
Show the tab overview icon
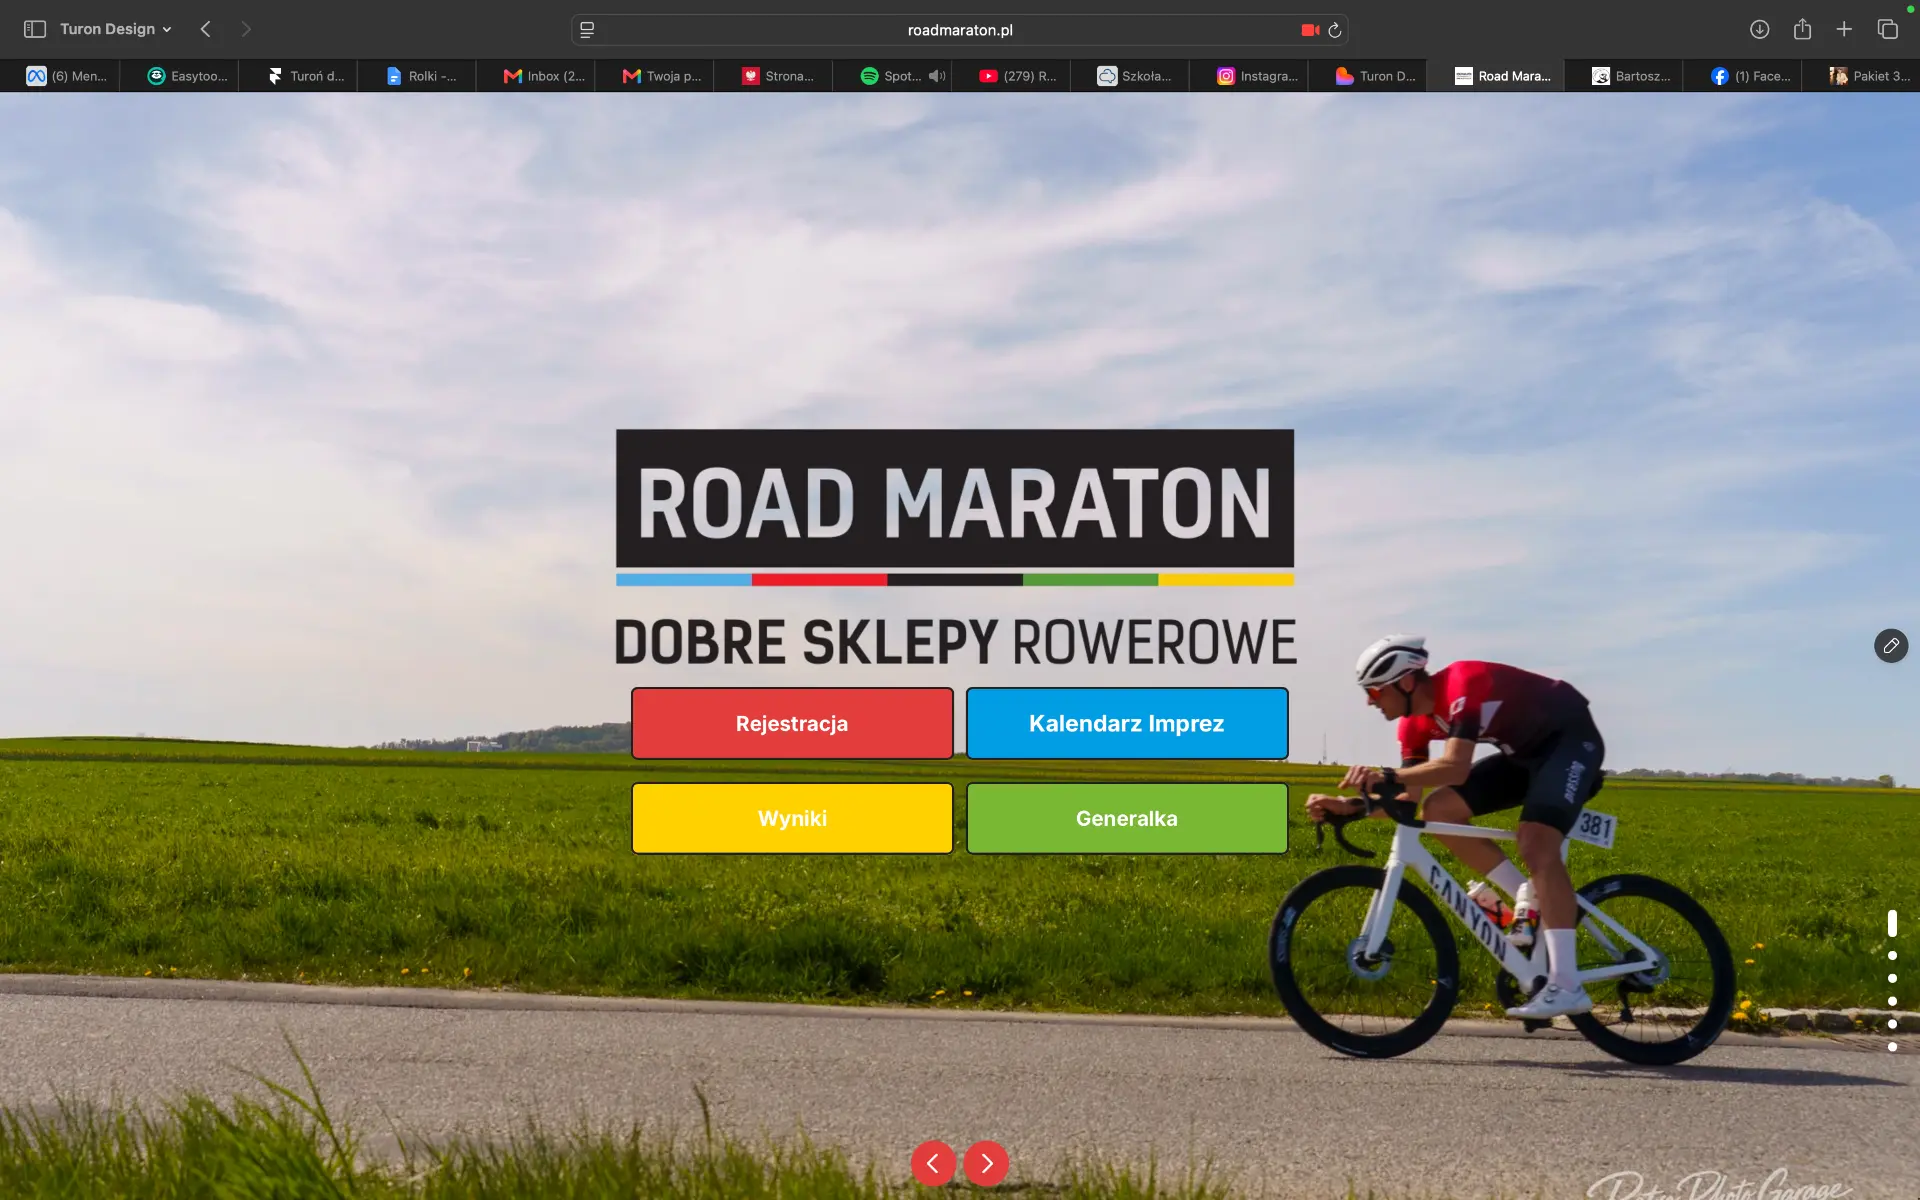1887,29
